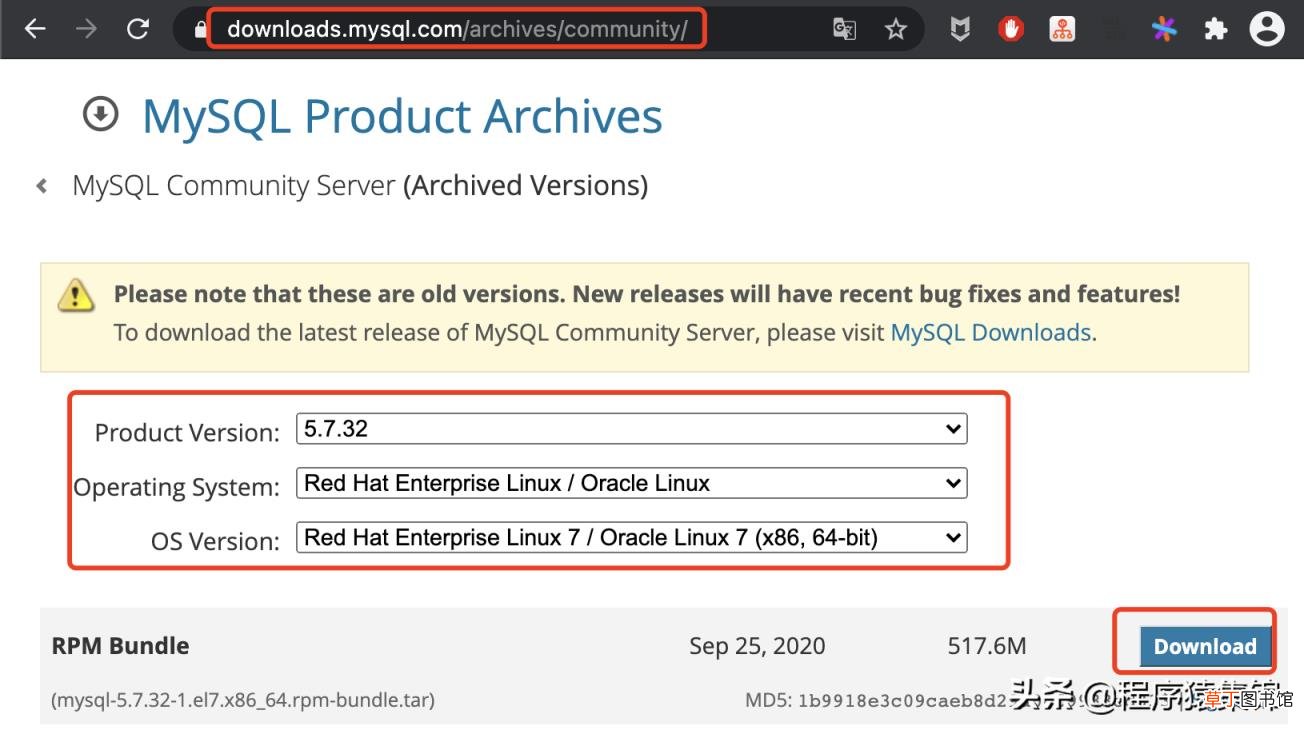Reload the page with refresh icon
The image size is (1304, 734).
click(x=138, y=29)
